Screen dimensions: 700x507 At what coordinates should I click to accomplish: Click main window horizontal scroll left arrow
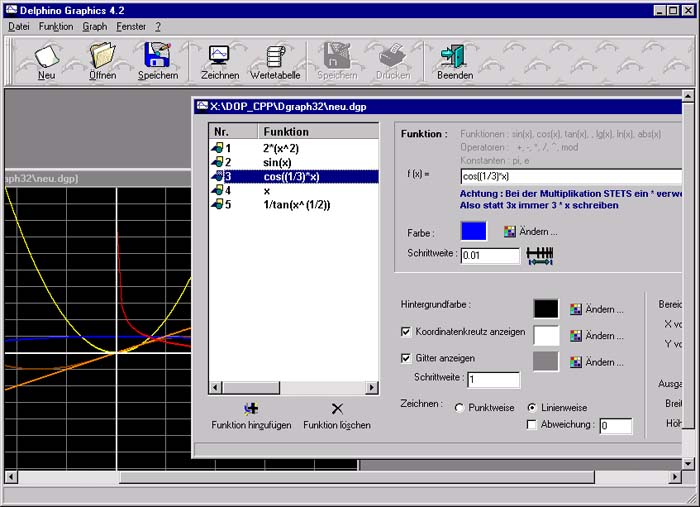11,477
